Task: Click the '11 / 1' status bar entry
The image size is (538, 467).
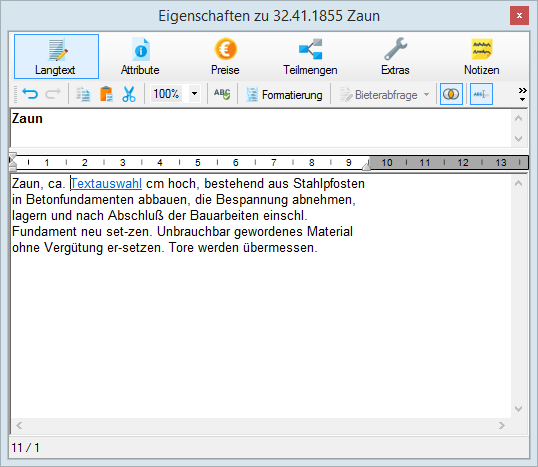Action: (25, 448)
